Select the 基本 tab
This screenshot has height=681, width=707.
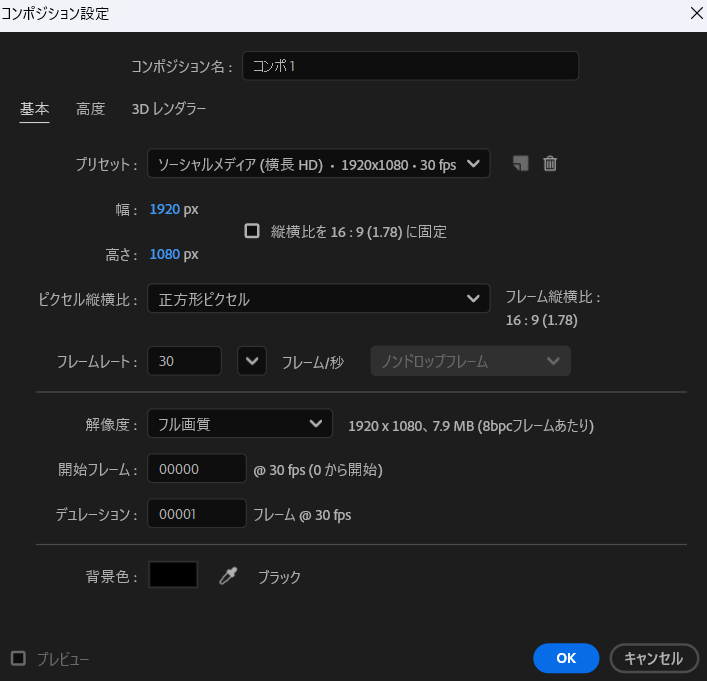point(34,109)
